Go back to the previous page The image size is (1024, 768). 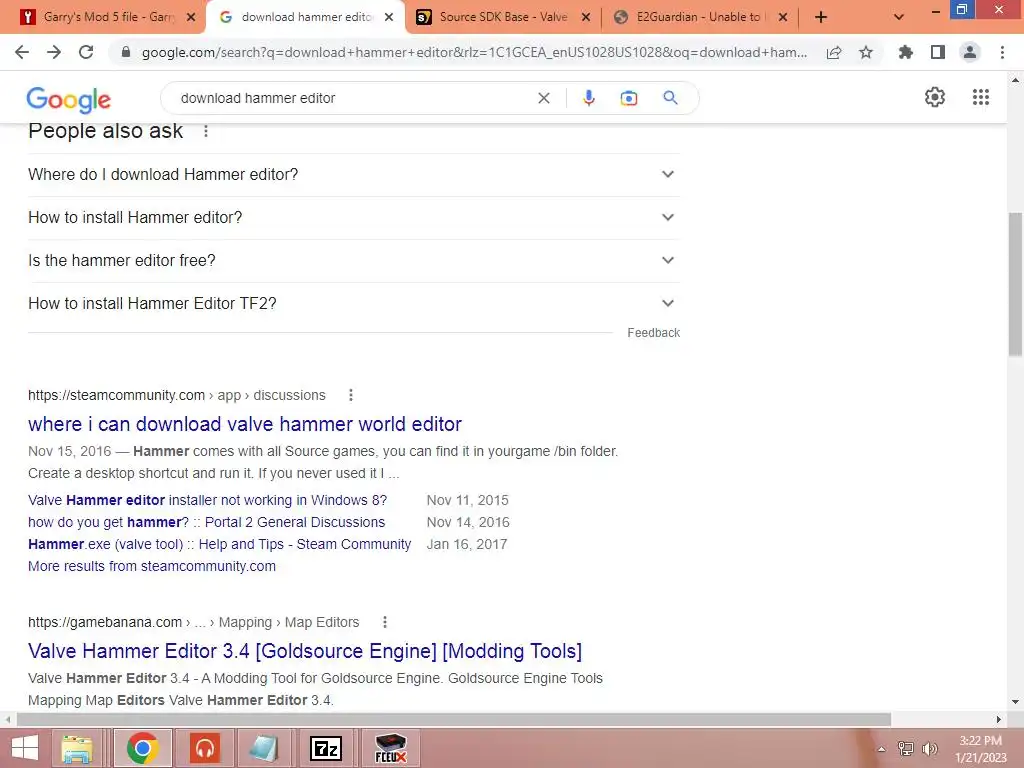click(x=22, y=52)
